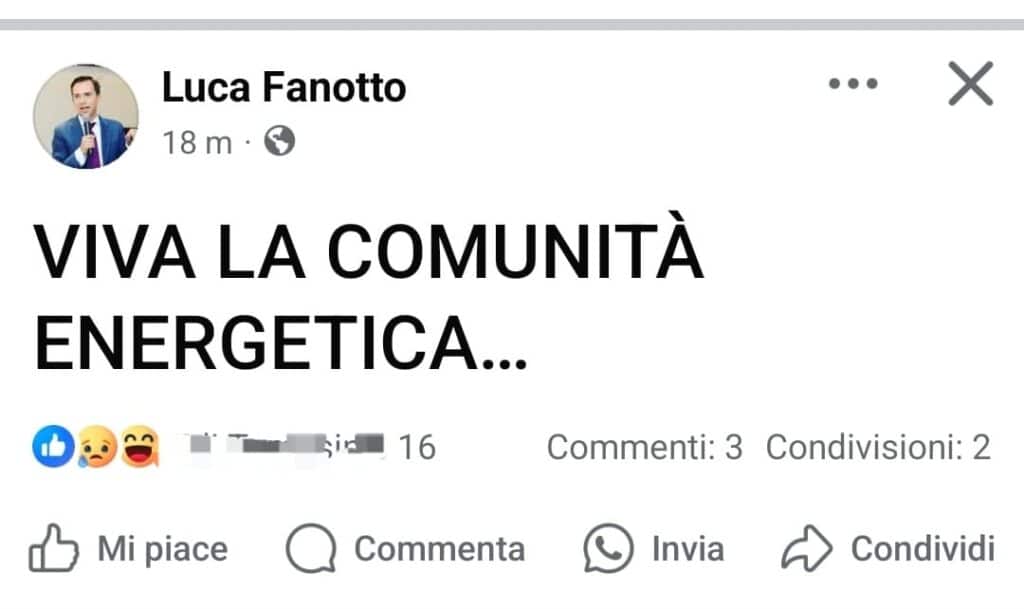Click the Mi piace label
1024x609 pixels.
(x=163, y=549)
